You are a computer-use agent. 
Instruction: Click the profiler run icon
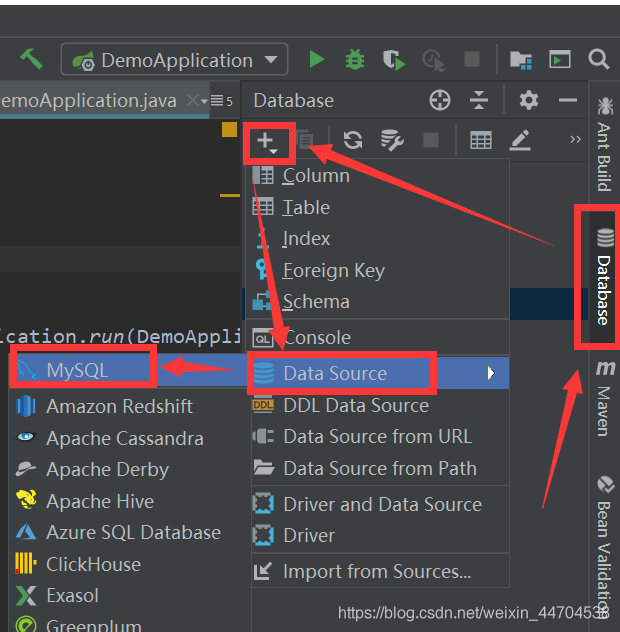pyautogui.click(x=434, y=60)
